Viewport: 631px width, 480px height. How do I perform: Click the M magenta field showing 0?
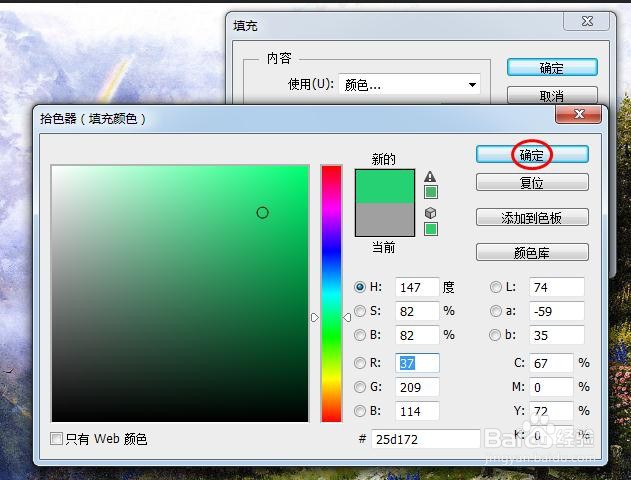point(551,387)
